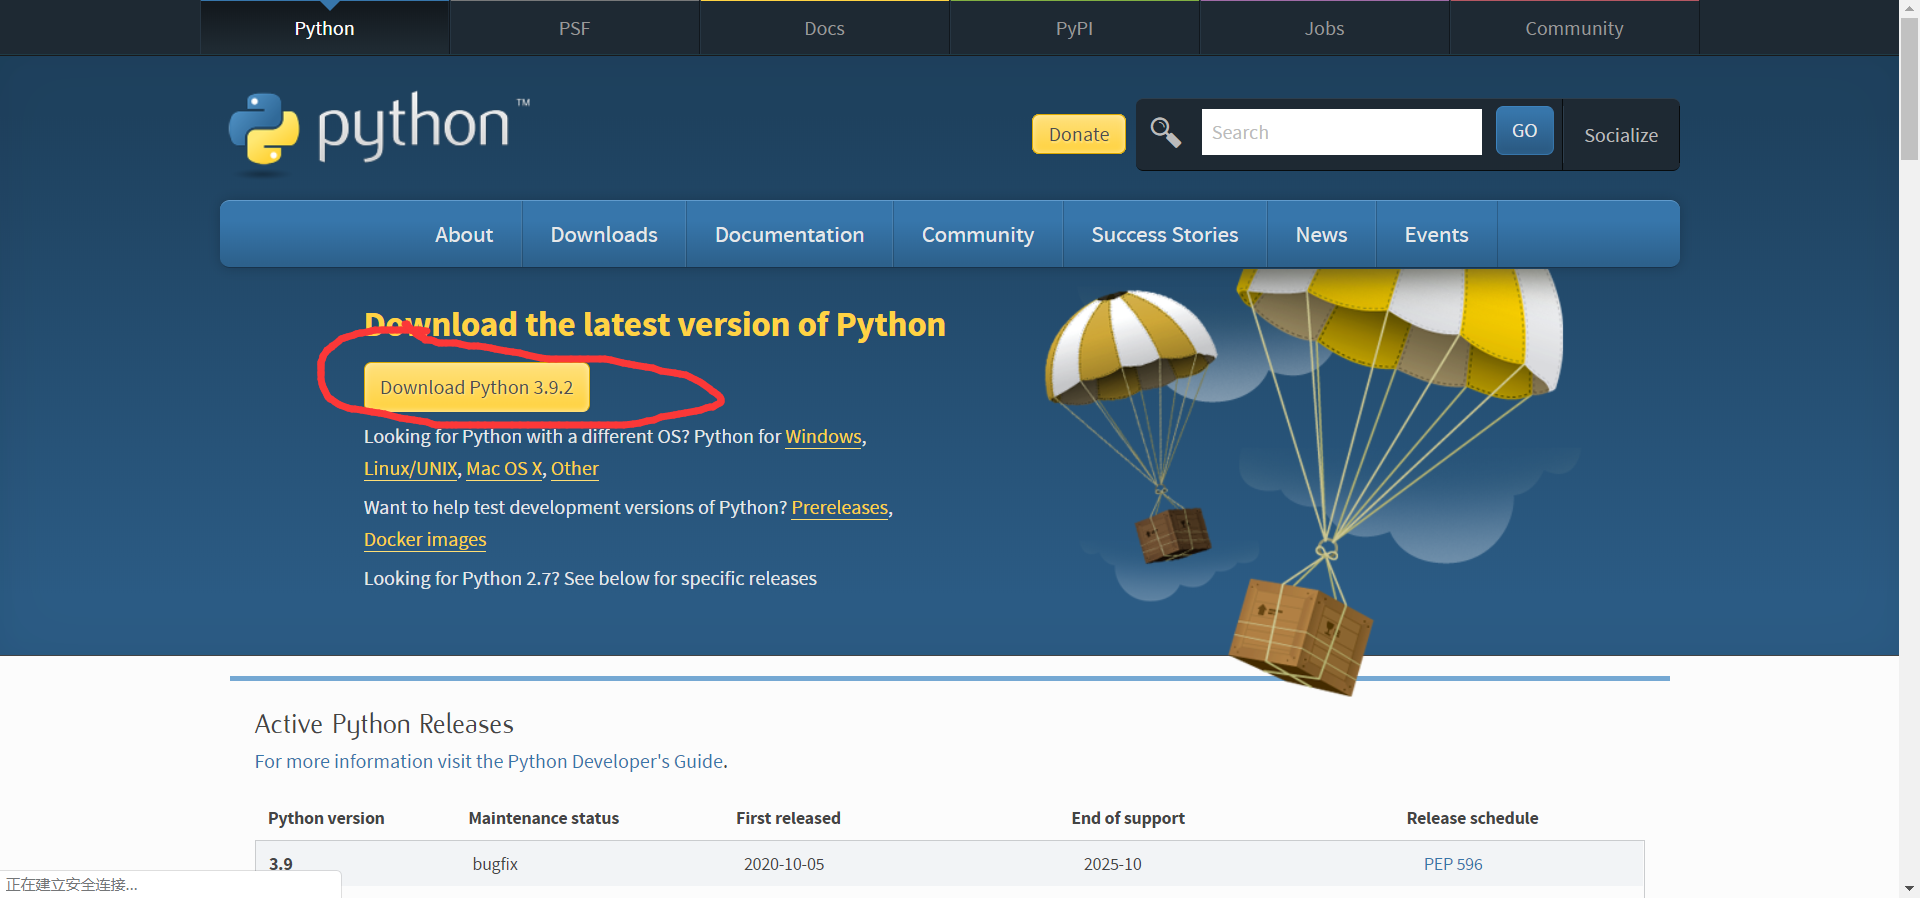Viewport: 1920px width, 898px height.
Task: Open the Events menu
Action: click(x=1436, y=234)
